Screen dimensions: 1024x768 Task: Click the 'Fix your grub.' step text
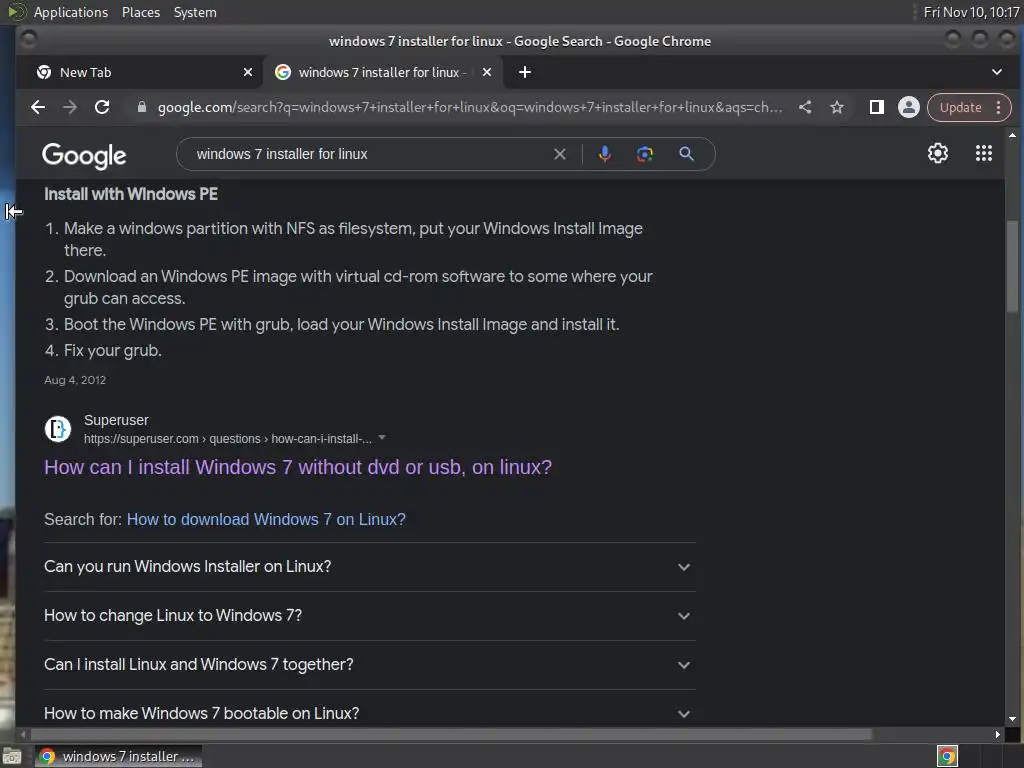tap(112, 351)
